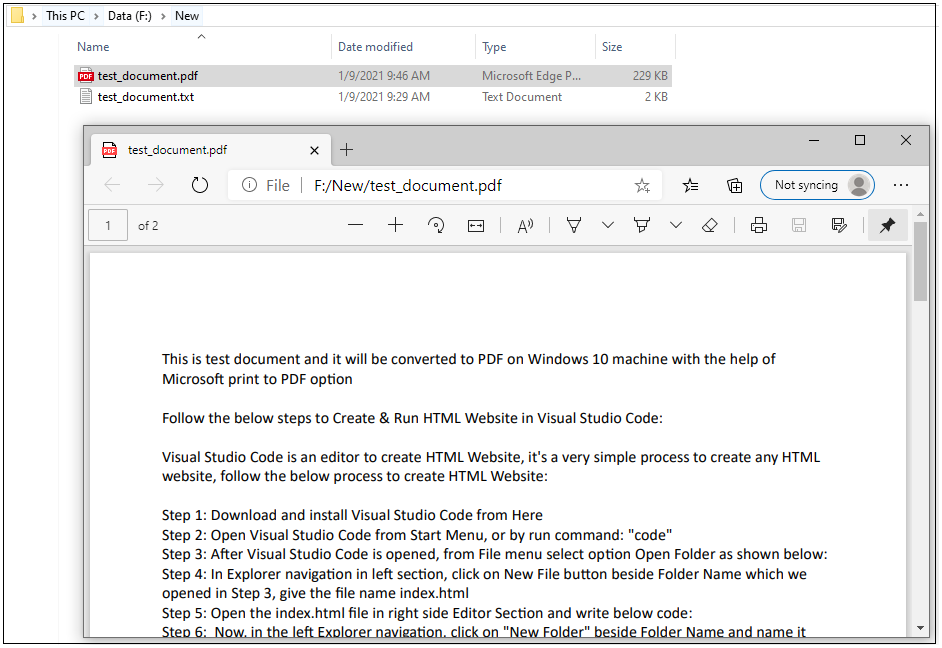Open the Collections icon

(x=734, y=186)
